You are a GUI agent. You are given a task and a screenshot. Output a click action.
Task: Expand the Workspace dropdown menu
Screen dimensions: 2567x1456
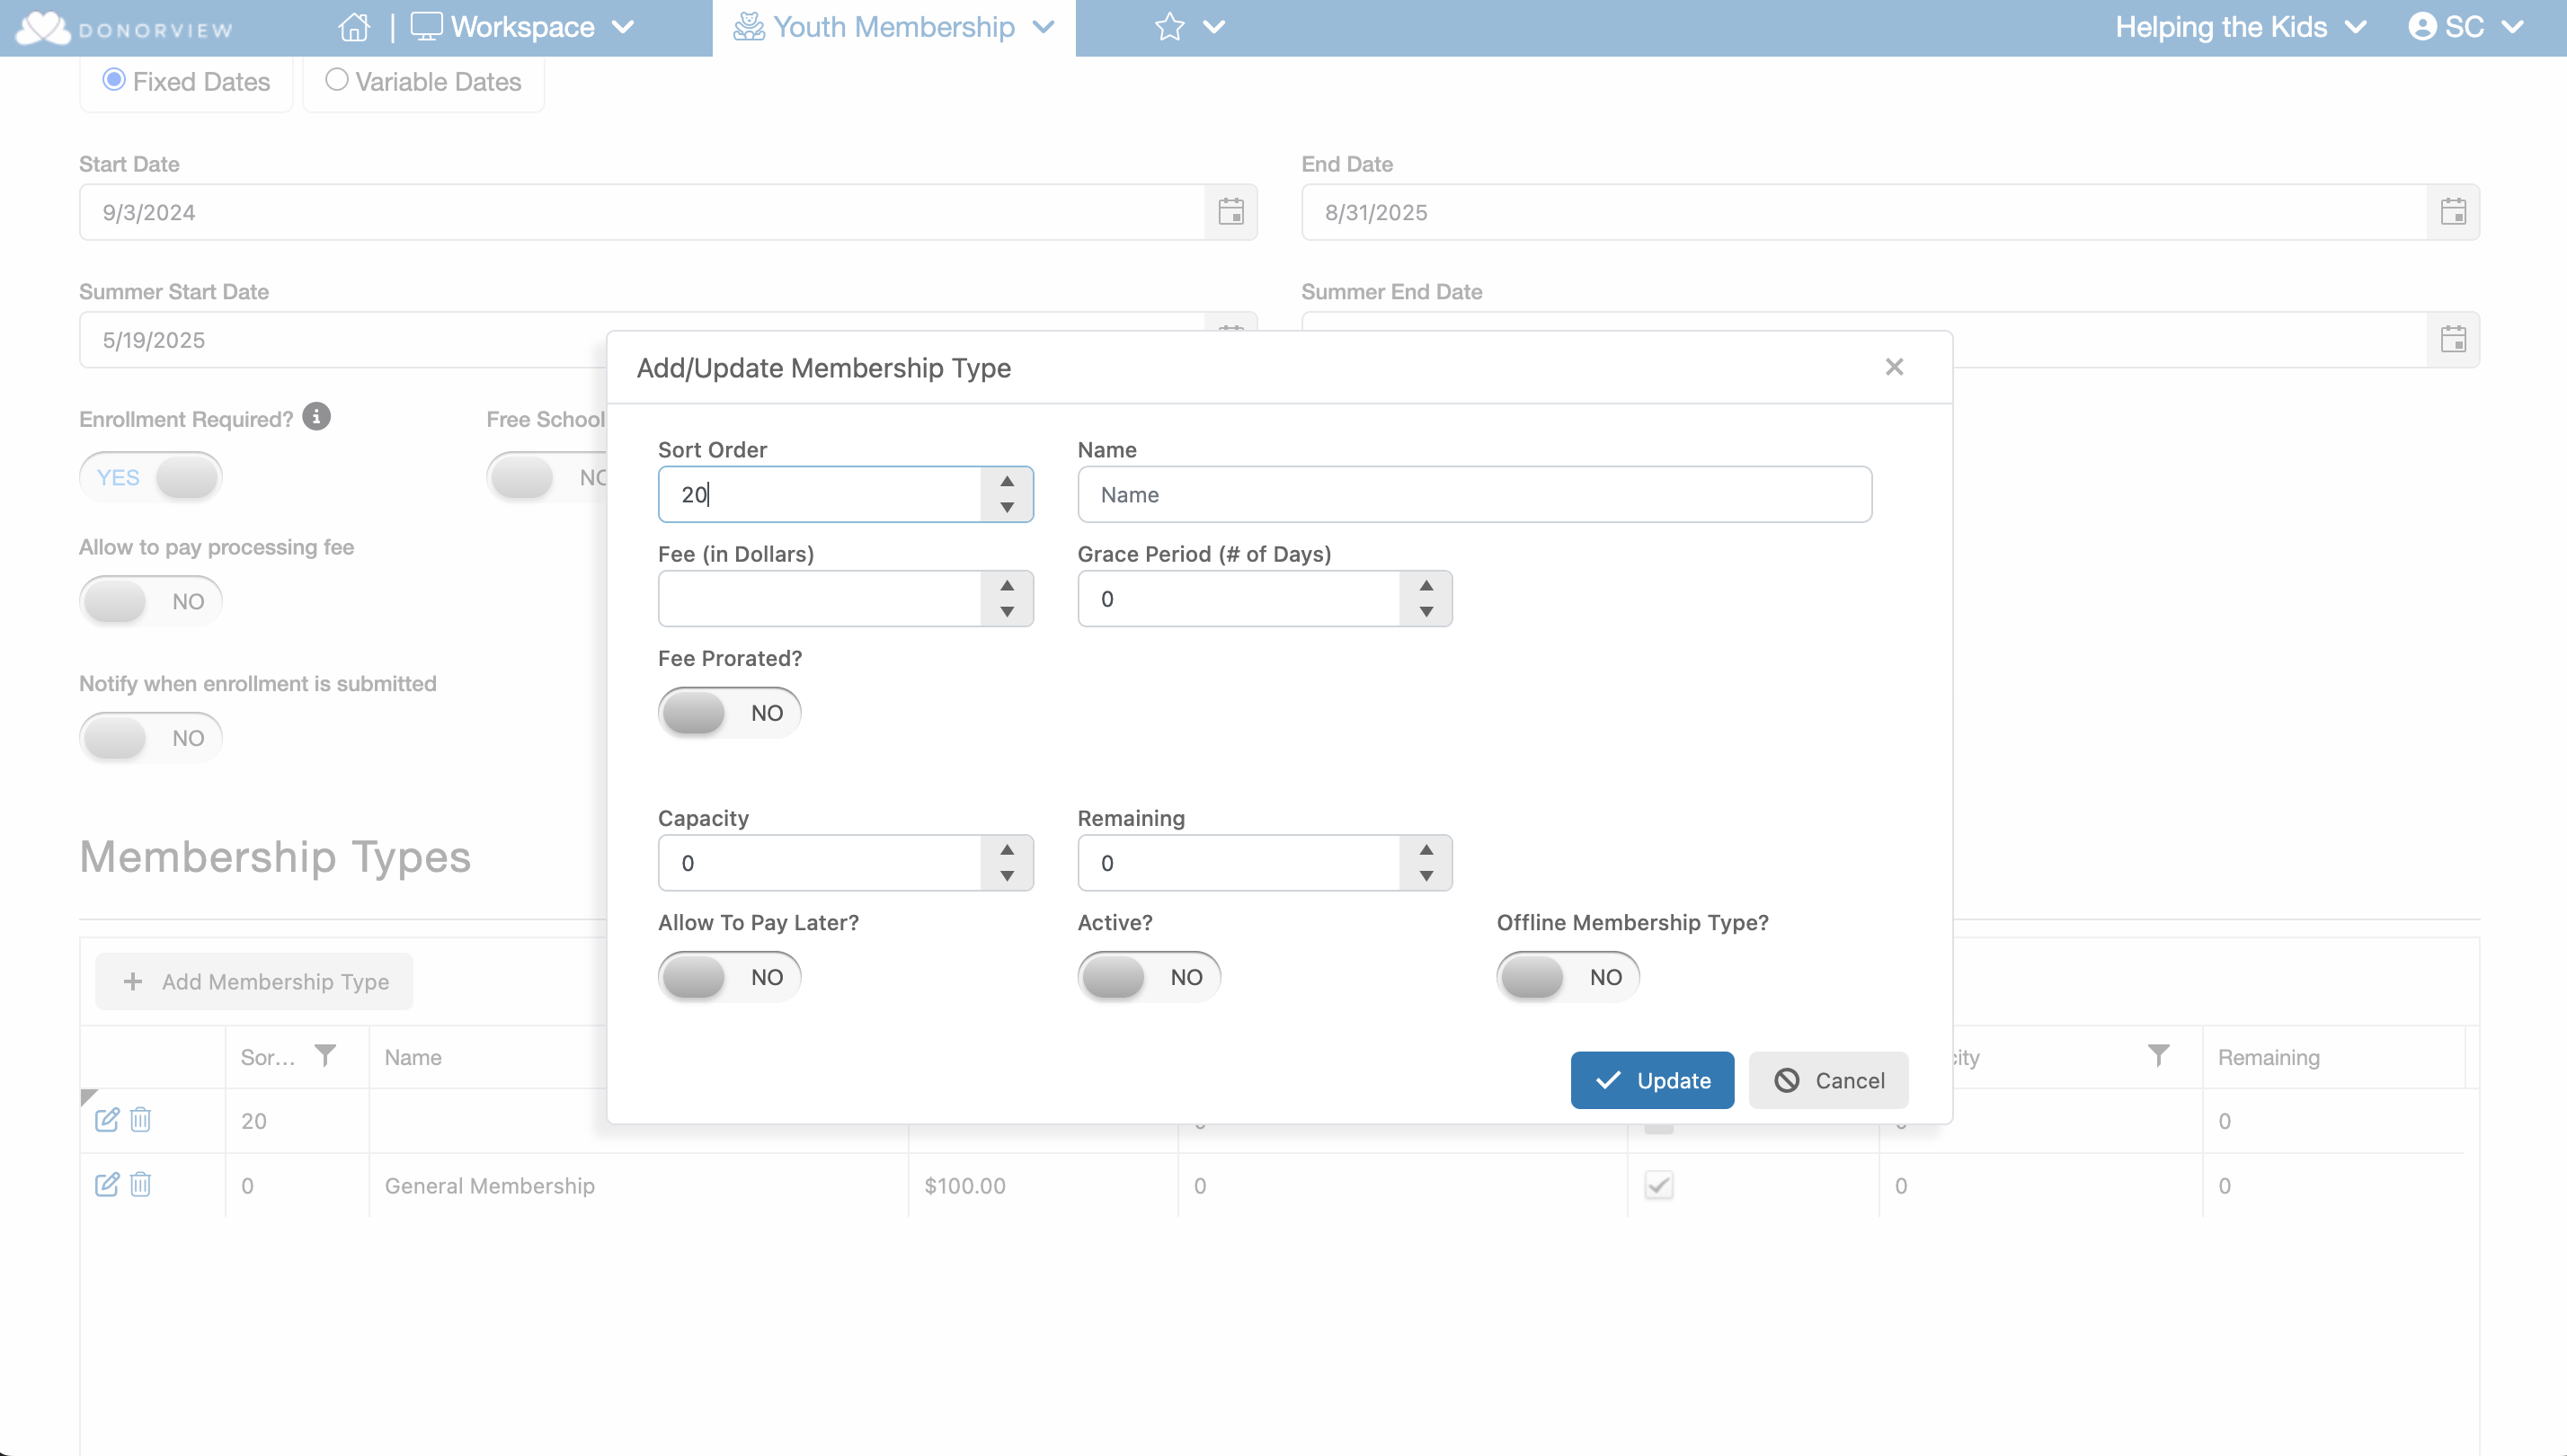pyautogui.click(x=523, y=27)
